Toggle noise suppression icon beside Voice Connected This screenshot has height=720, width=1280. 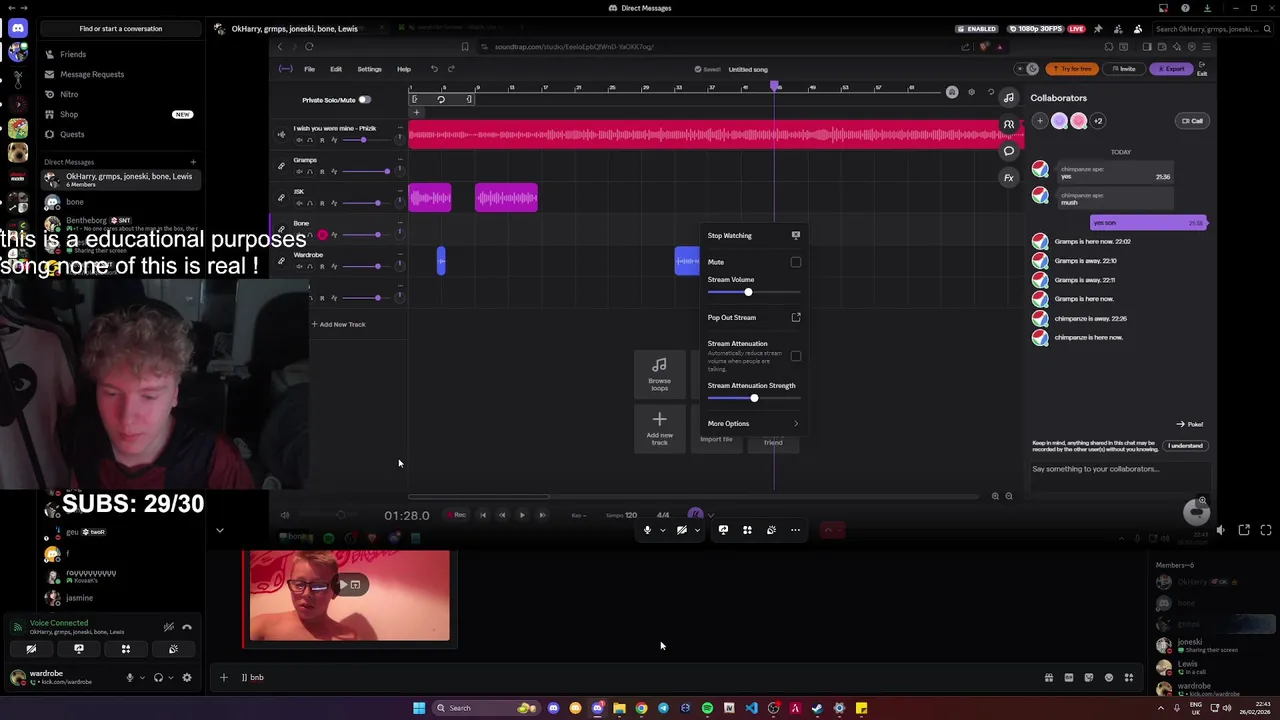point(168,627)
